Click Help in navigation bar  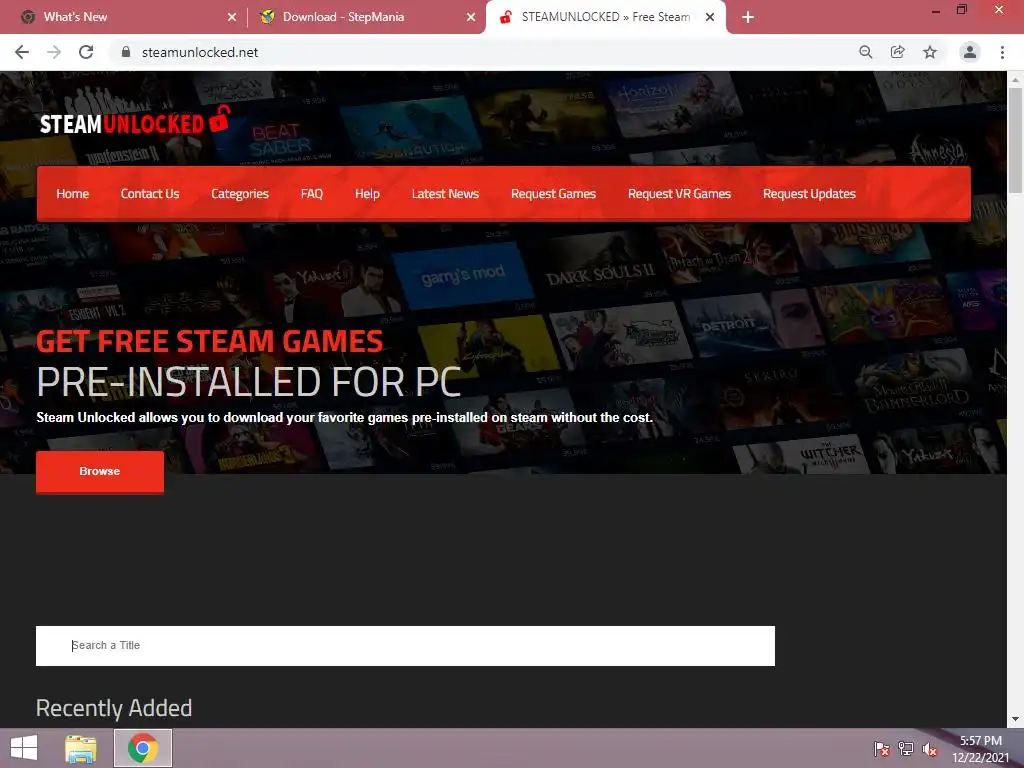click(367, 194)
